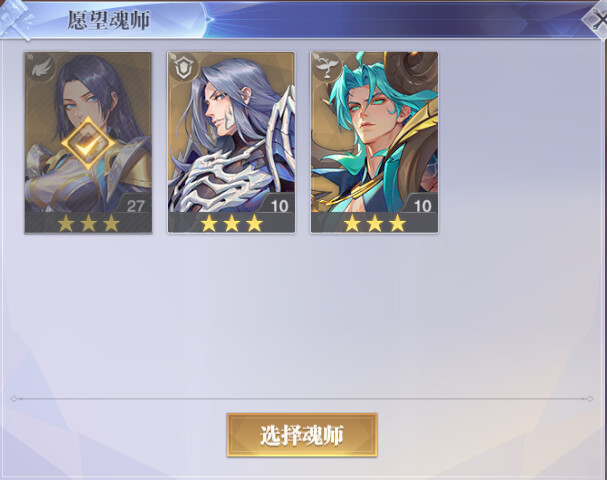Click the hammer emblem beside the title
The width and height of the screenshot is (607, 480).
click(x=15, y=20)
